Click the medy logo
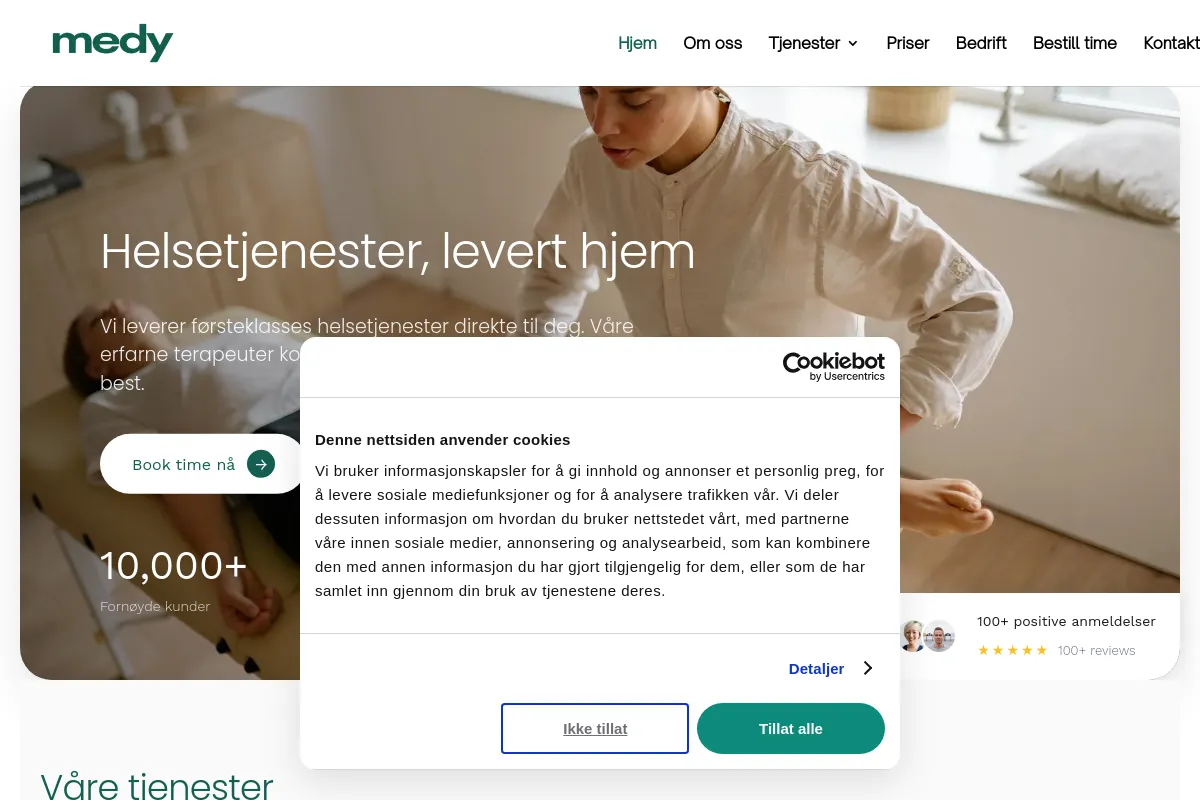The width and height of the screenshot is (1200, 800). coord(112,43)
